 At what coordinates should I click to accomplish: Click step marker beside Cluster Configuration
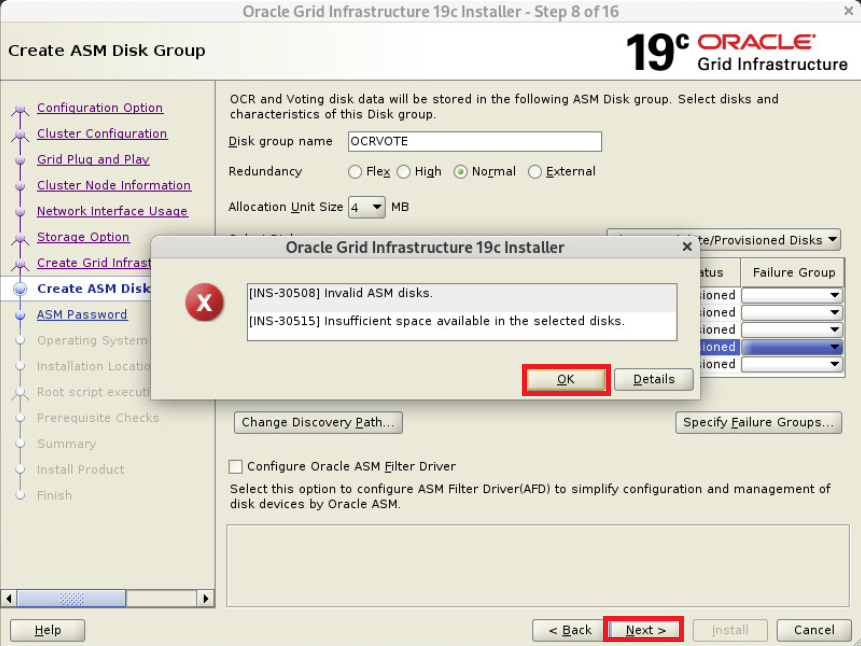[x=20, y=134]
